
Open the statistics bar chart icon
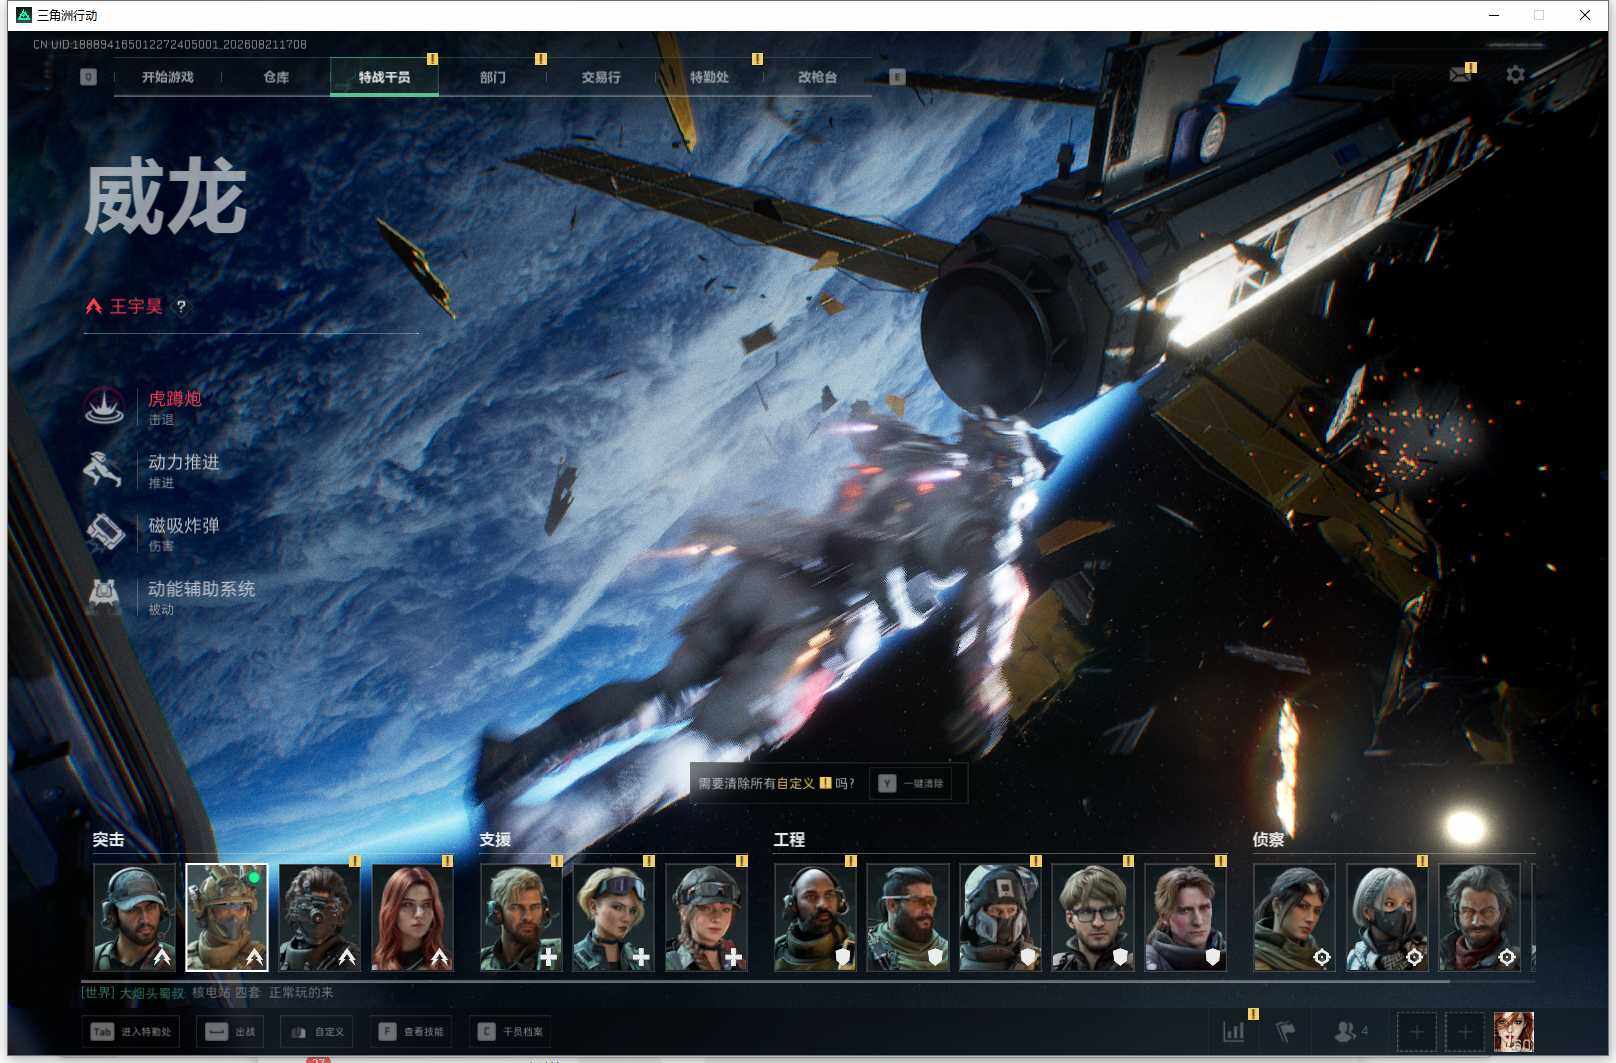point(1234,1031)
